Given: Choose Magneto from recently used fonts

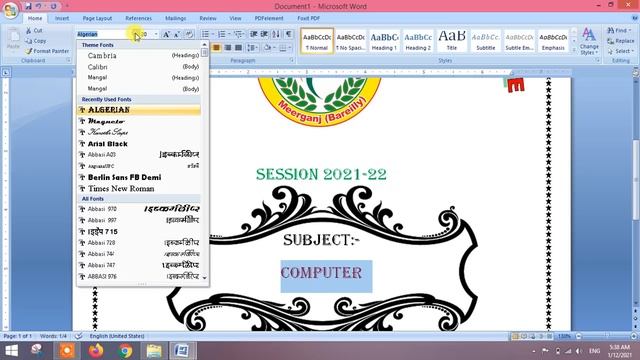Looking at the screenshot, I should click(x=139, y=121).
